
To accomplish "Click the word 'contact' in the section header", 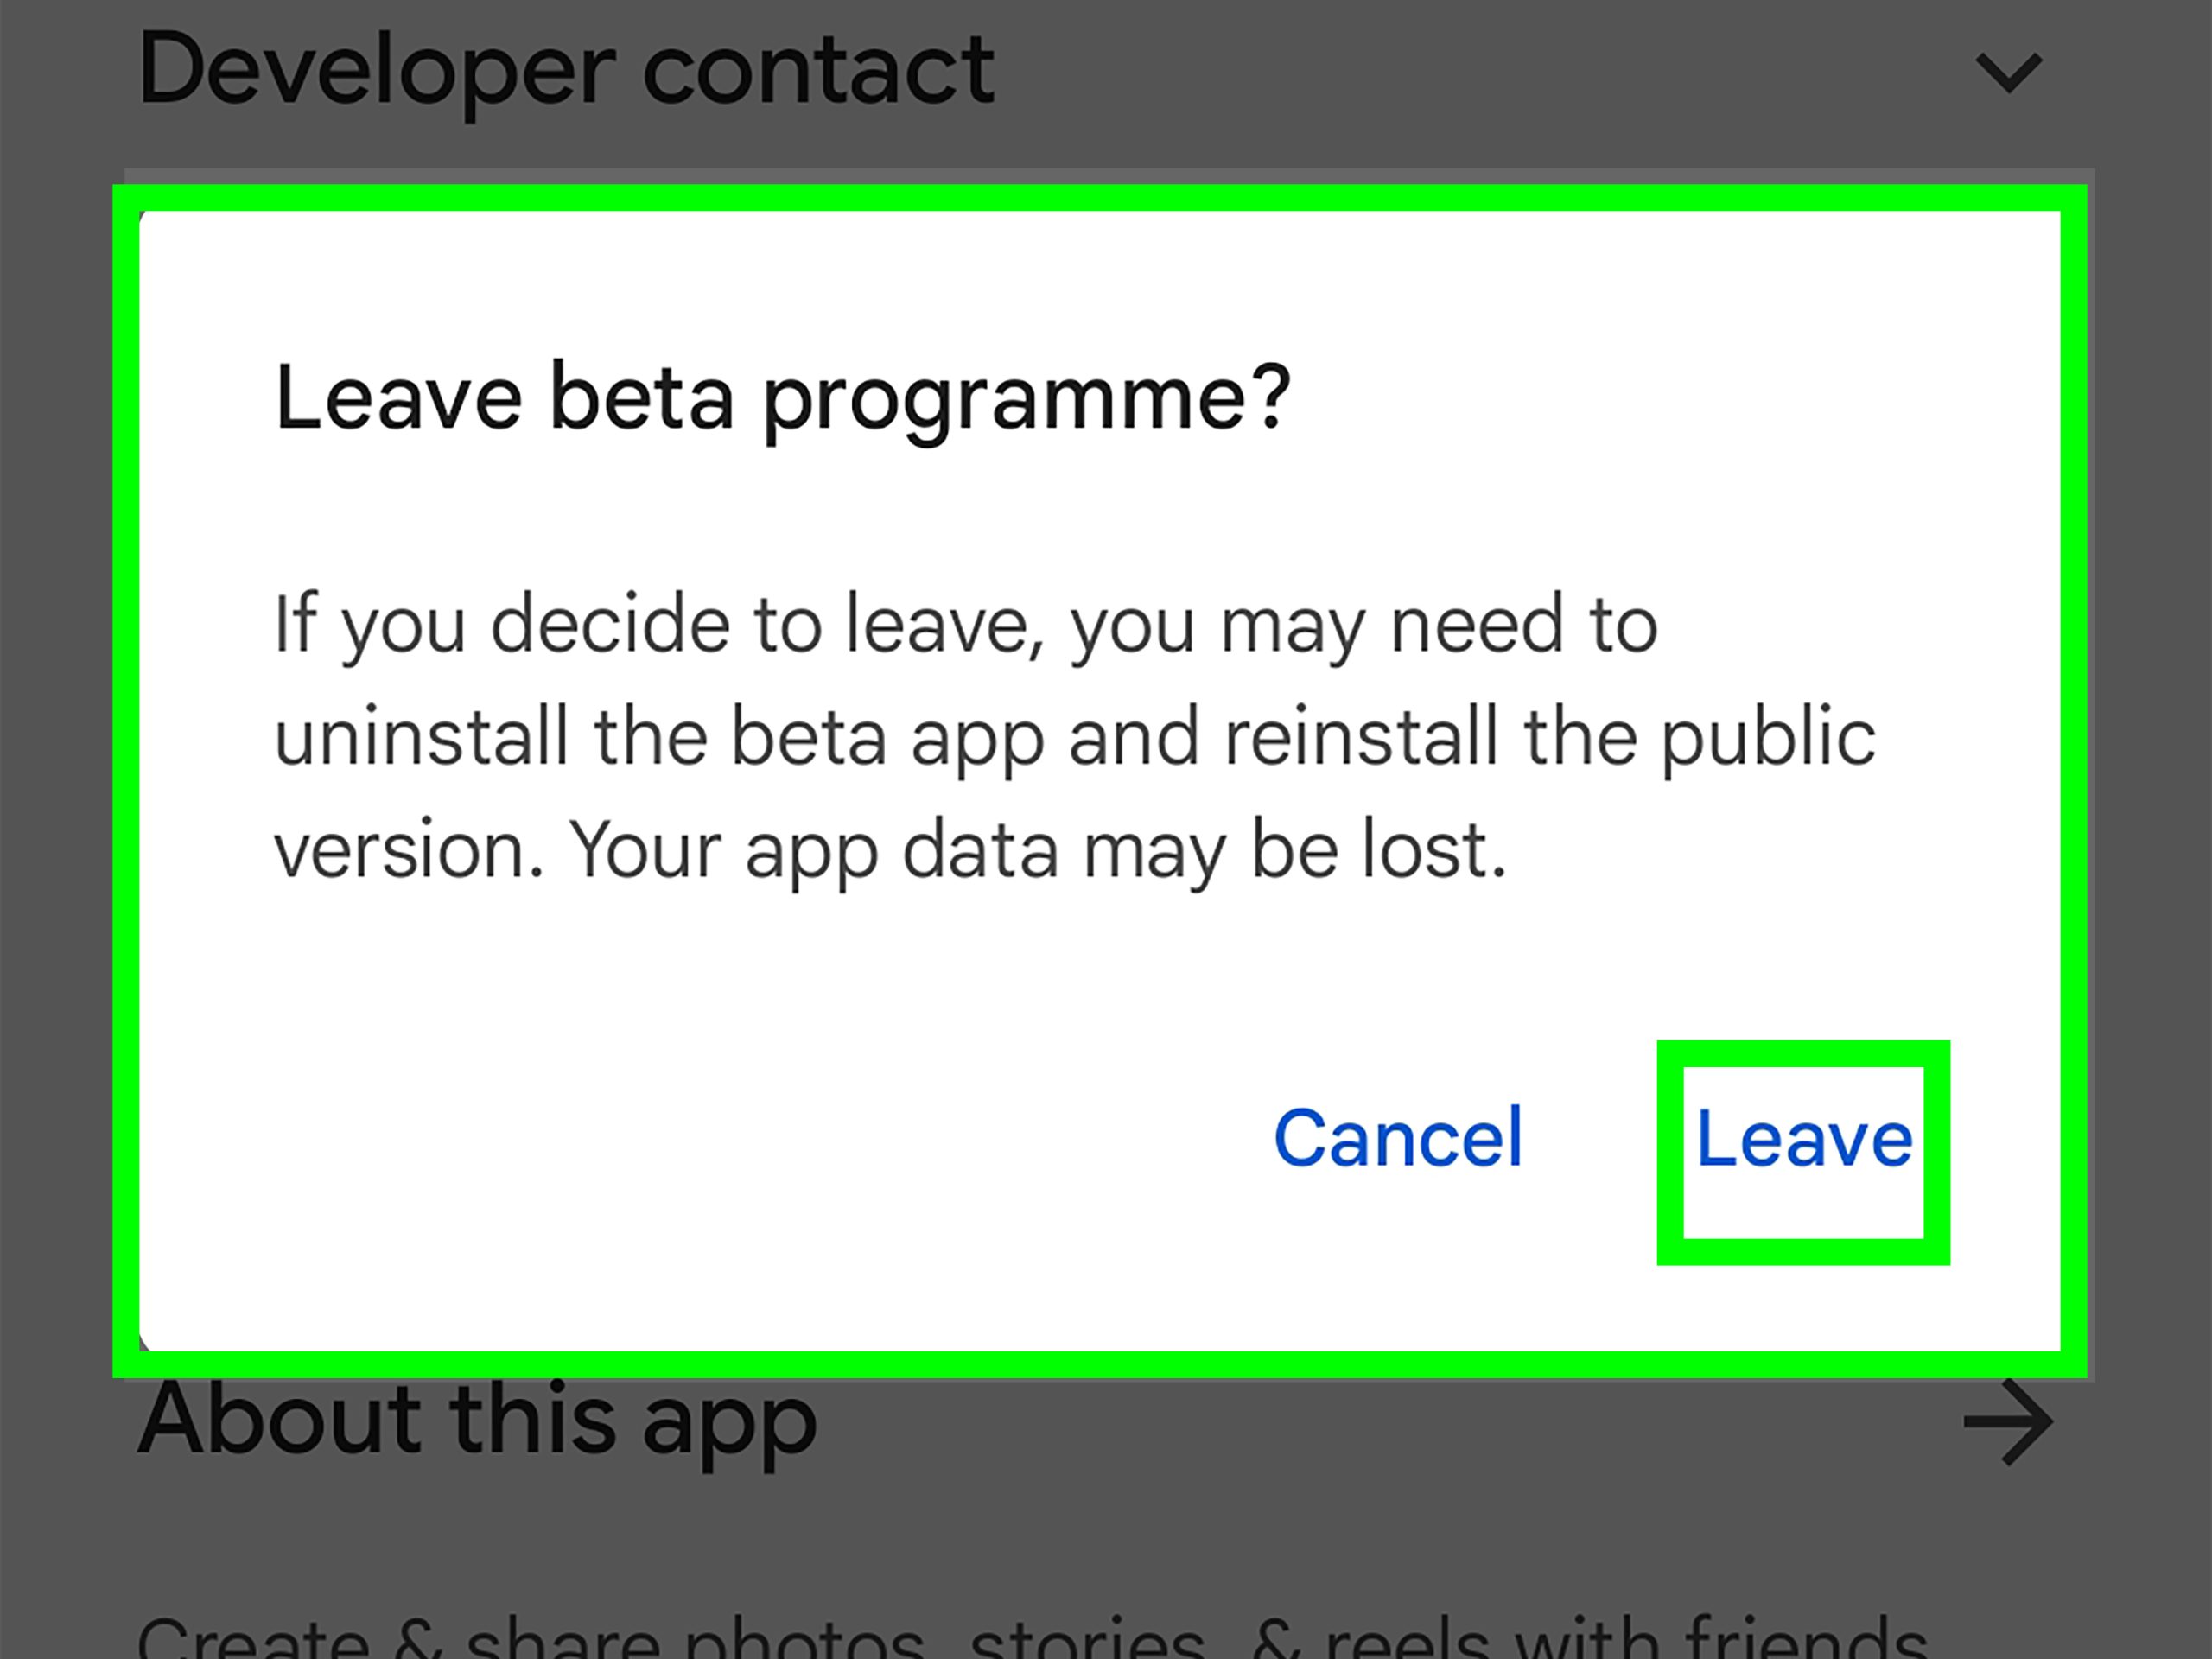I will (818, 70).
